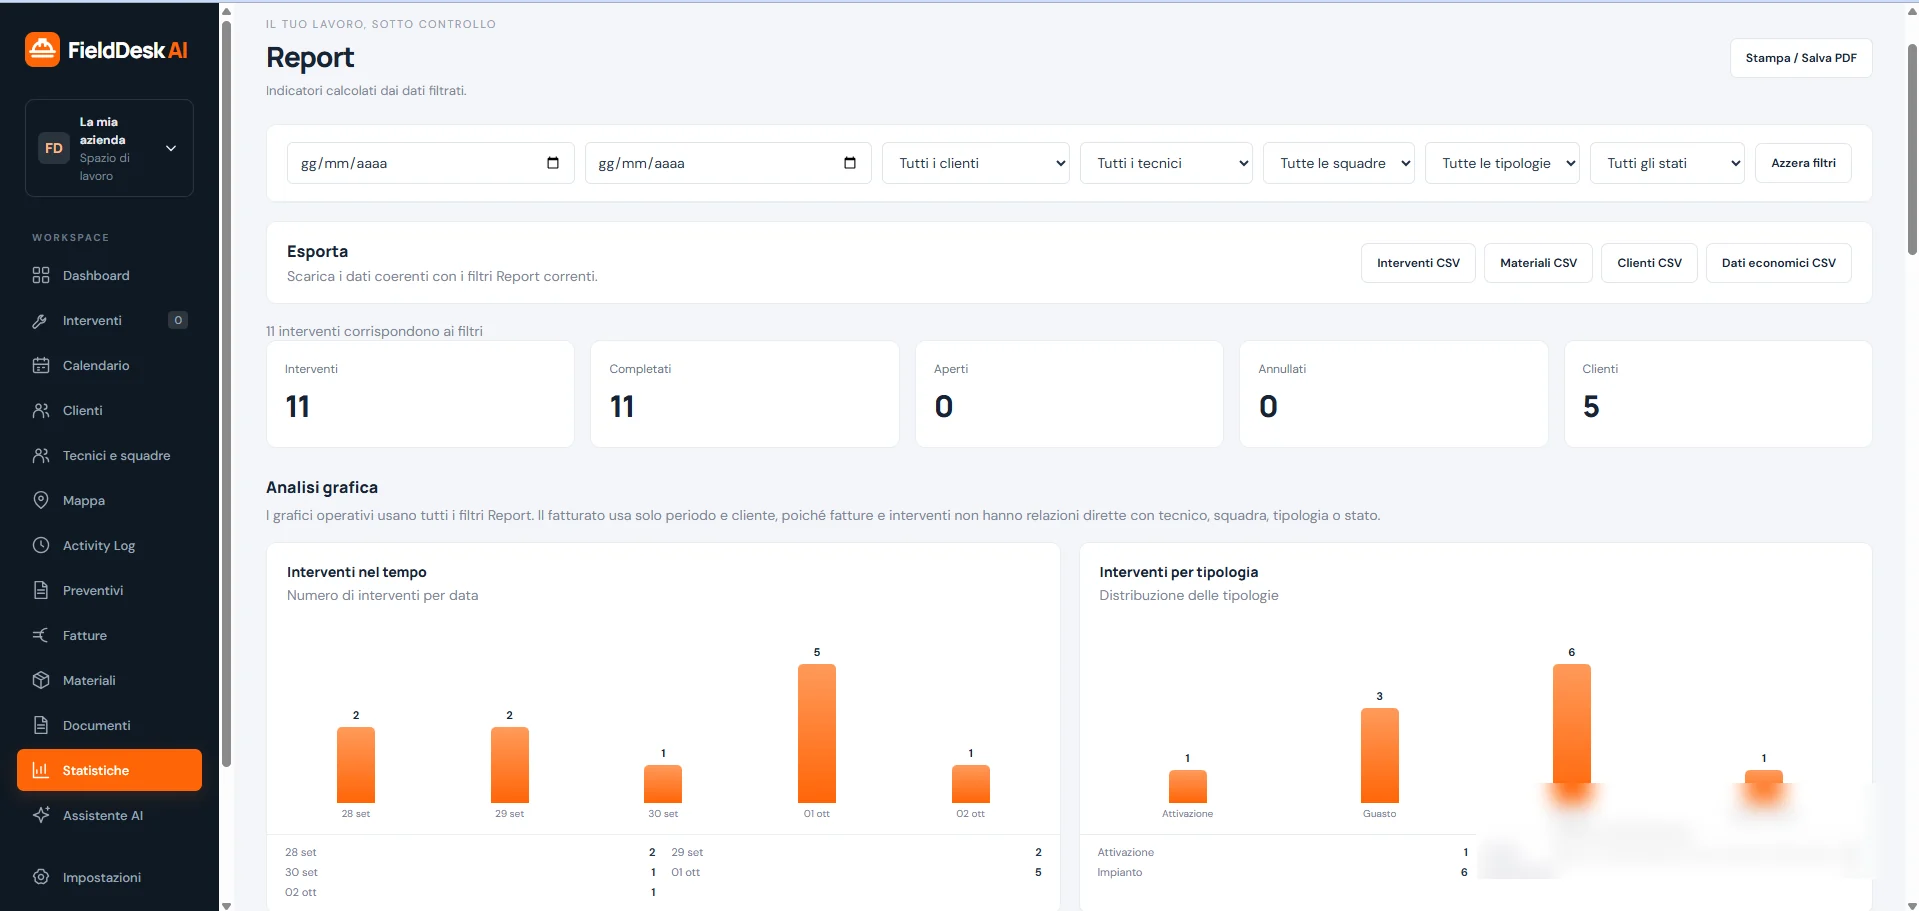Open calendar picker of first date field

tap(553, 163)
